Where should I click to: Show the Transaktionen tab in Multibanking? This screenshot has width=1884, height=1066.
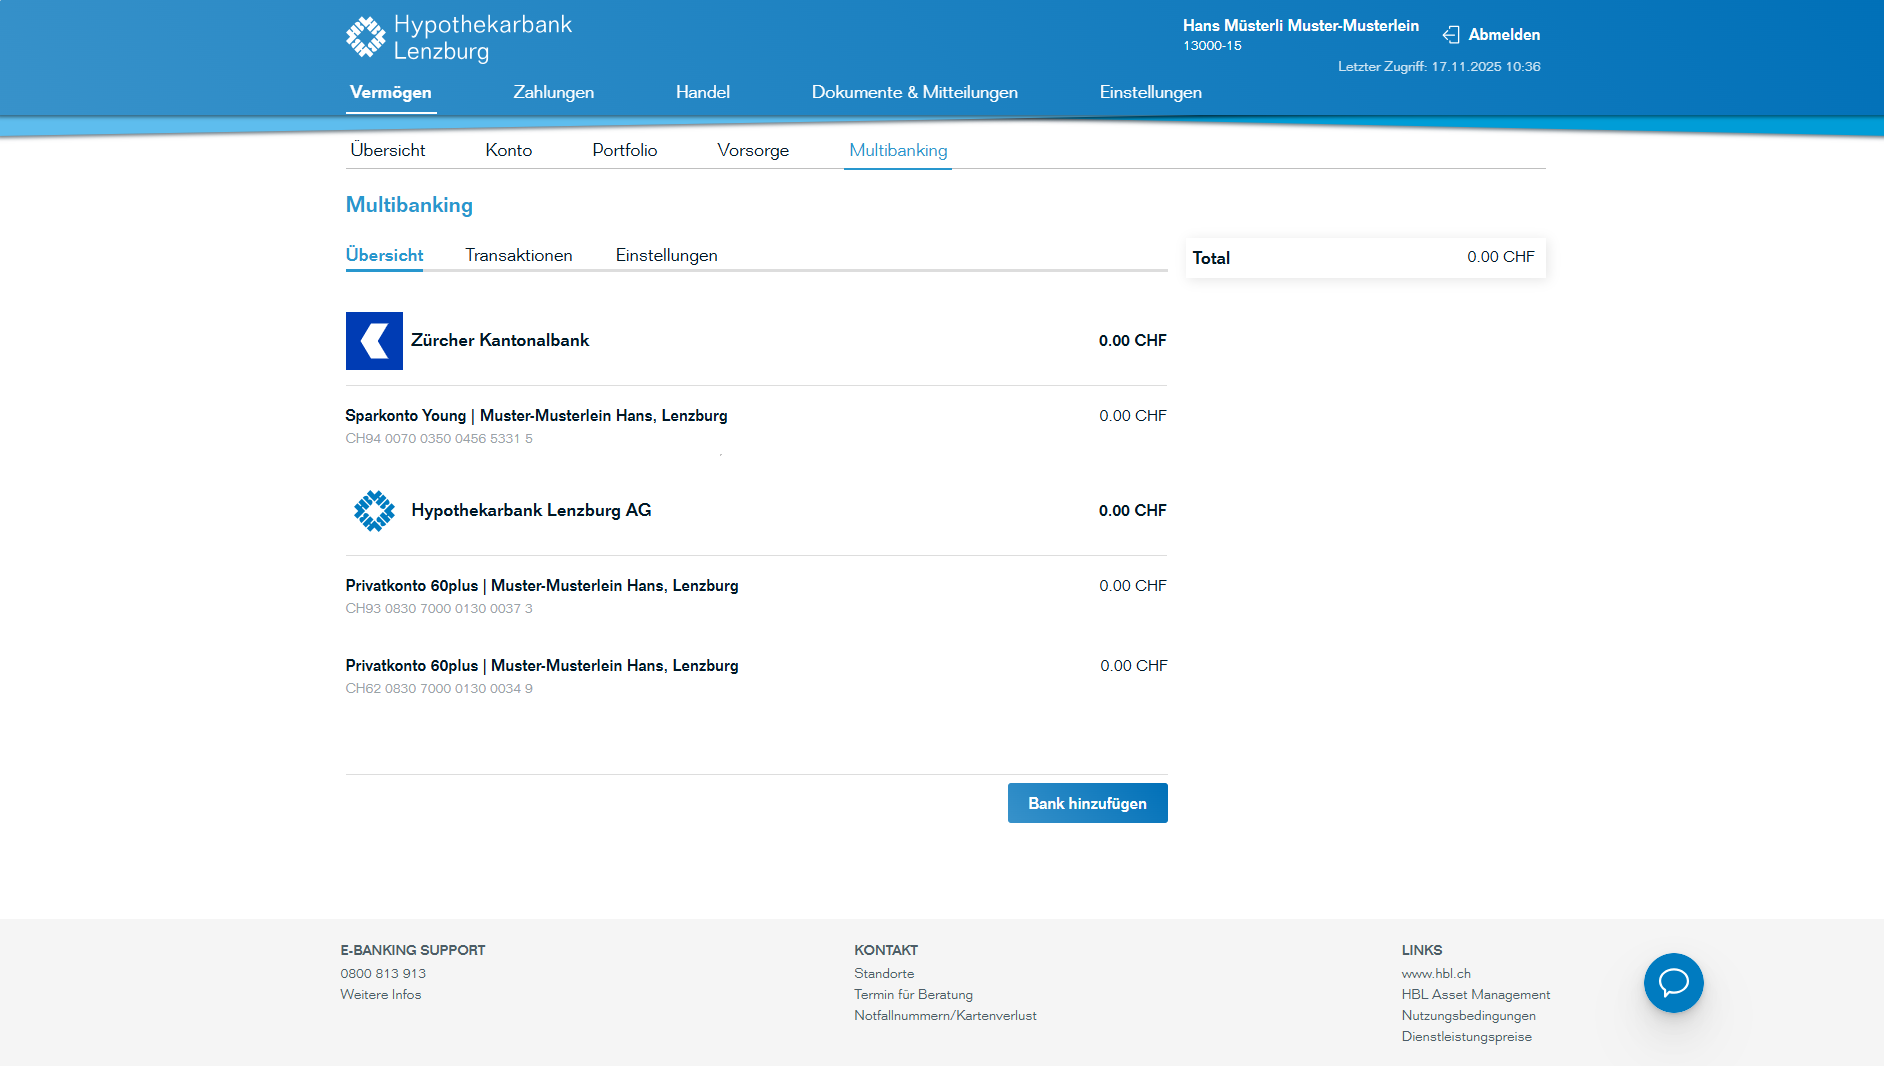pos(518,255)
